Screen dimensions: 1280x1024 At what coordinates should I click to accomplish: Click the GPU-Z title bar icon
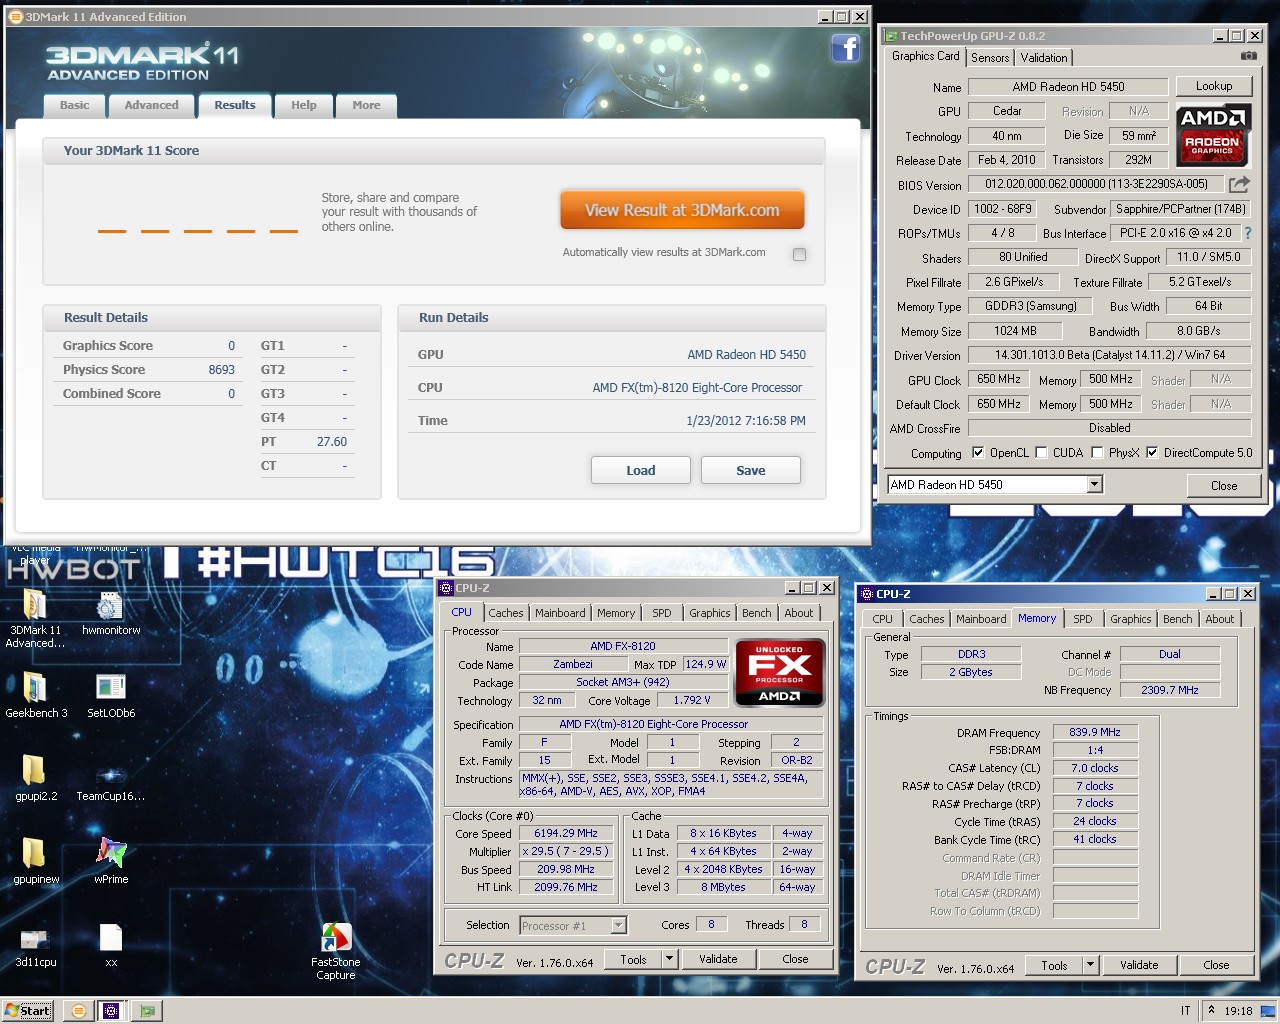click(891, 36)
